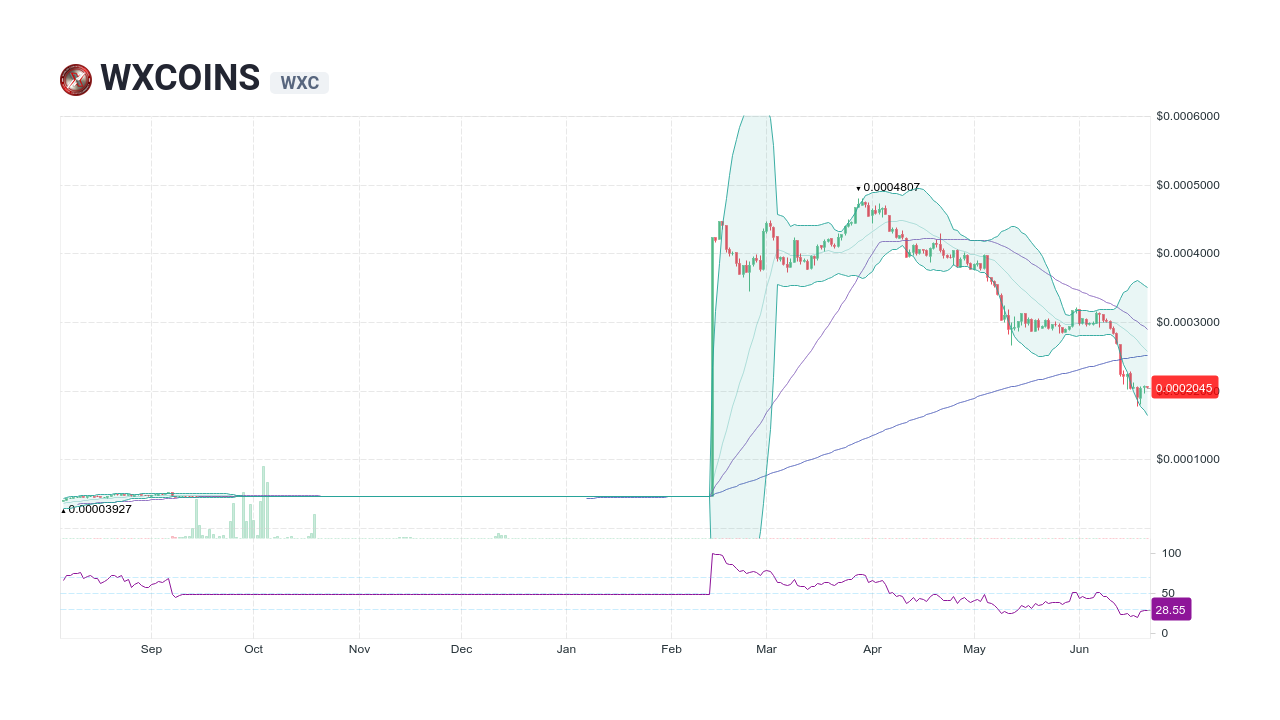This screenshot has height=720, width=1280.
Task: Click the 0 level label in the indicator pane
Action: coord(1164,633)
